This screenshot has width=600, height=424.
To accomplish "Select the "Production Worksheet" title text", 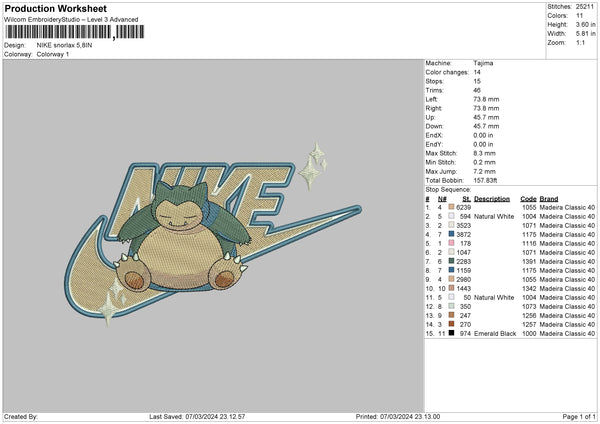I will [55, 8].
